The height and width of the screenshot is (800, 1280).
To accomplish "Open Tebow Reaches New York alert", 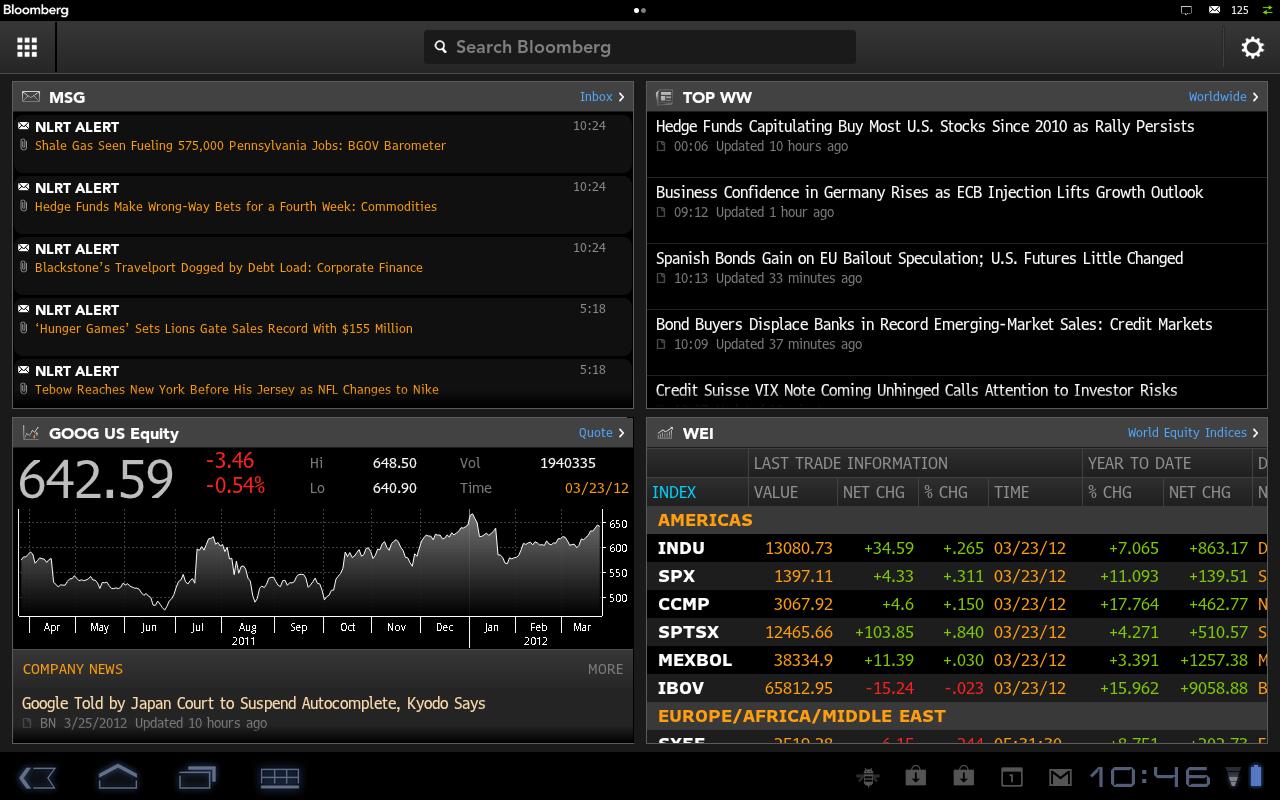I will coord(322,381).
